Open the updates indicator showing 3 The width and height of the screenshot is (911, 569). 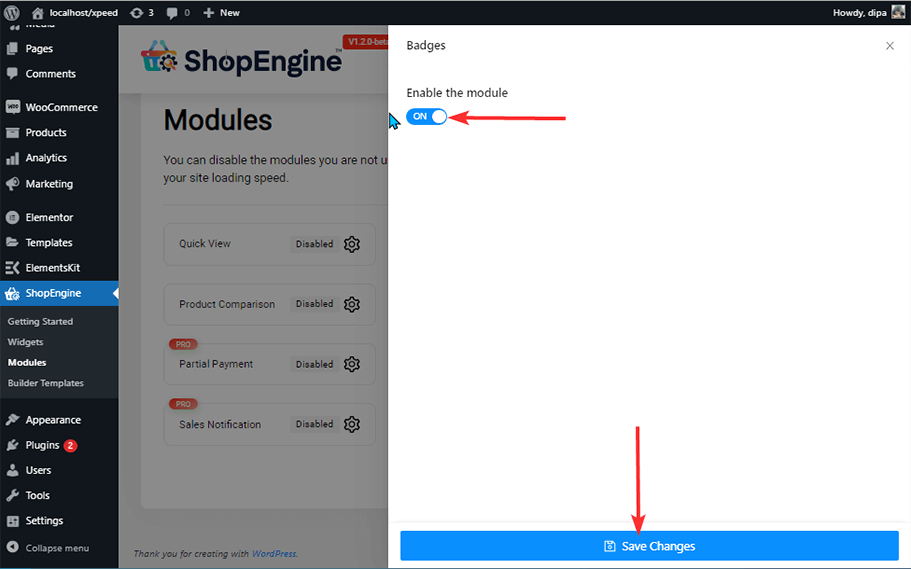(142, 12)
